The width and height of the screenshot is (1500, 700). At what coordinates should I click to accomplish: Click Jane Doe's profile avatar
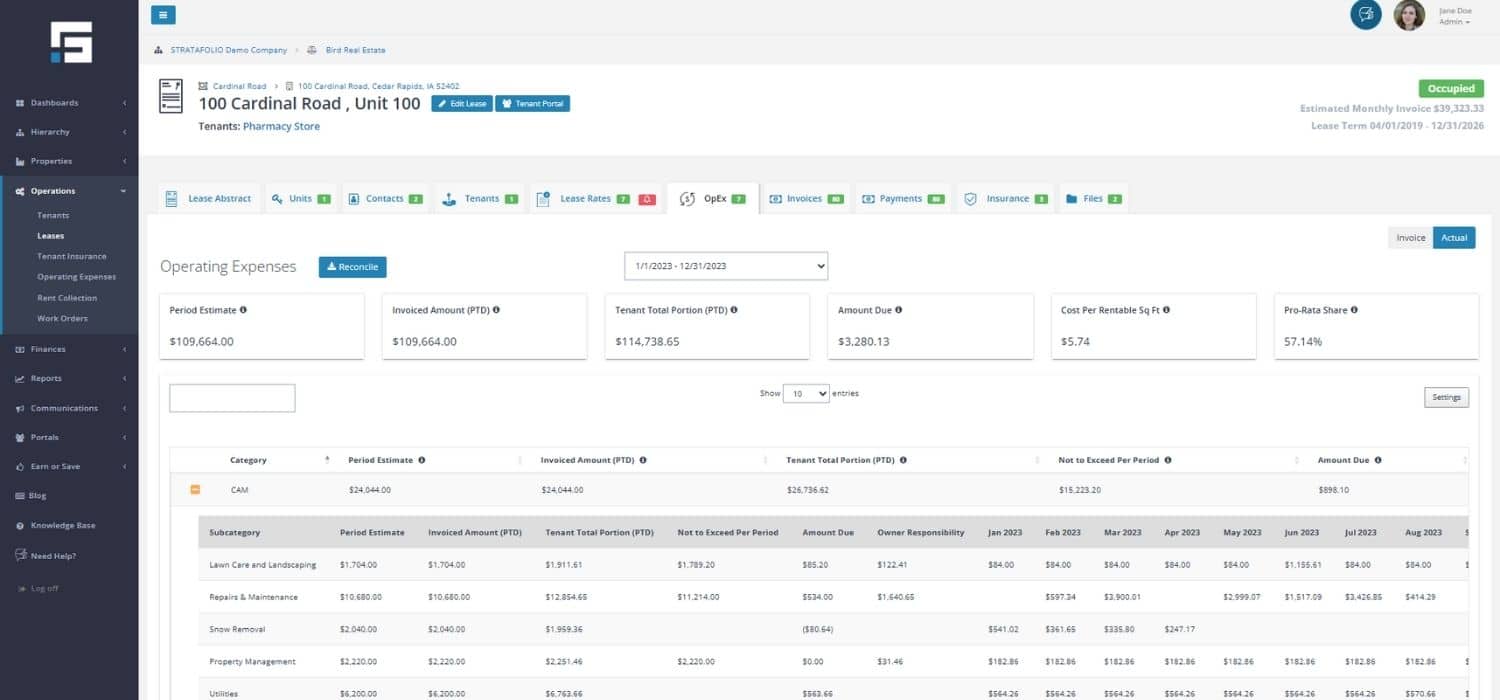coord(1408,15)
